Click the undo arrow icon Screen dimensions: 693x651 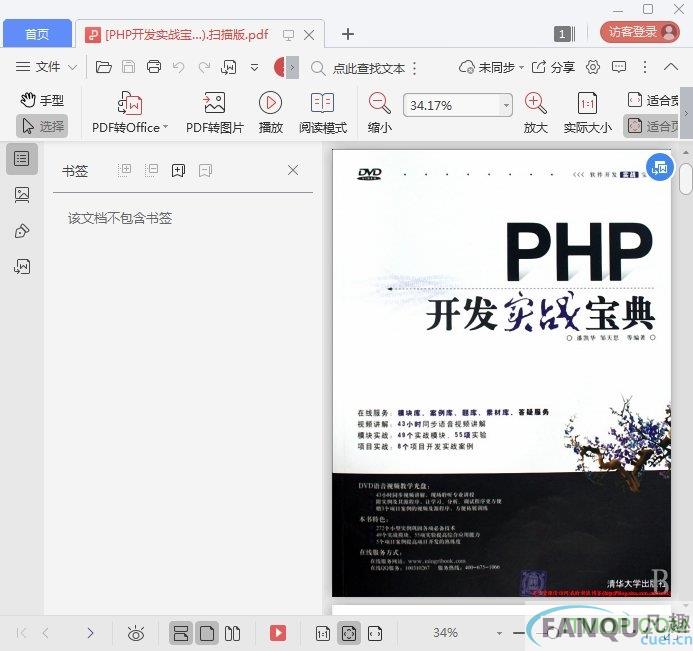(179, 68)
